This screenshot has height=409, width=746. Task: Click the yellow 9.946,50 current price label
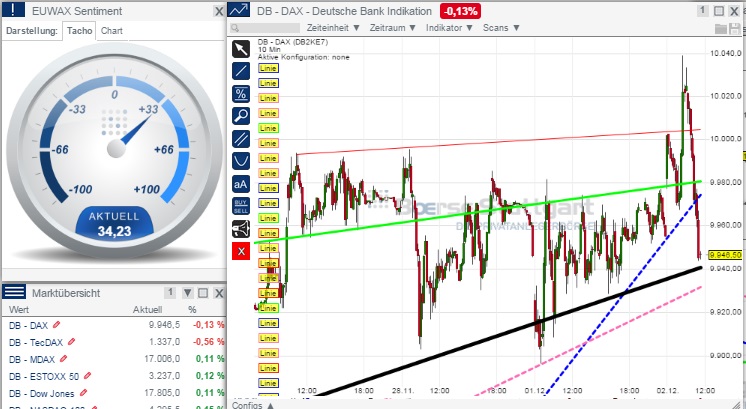[x=725, y=255]
